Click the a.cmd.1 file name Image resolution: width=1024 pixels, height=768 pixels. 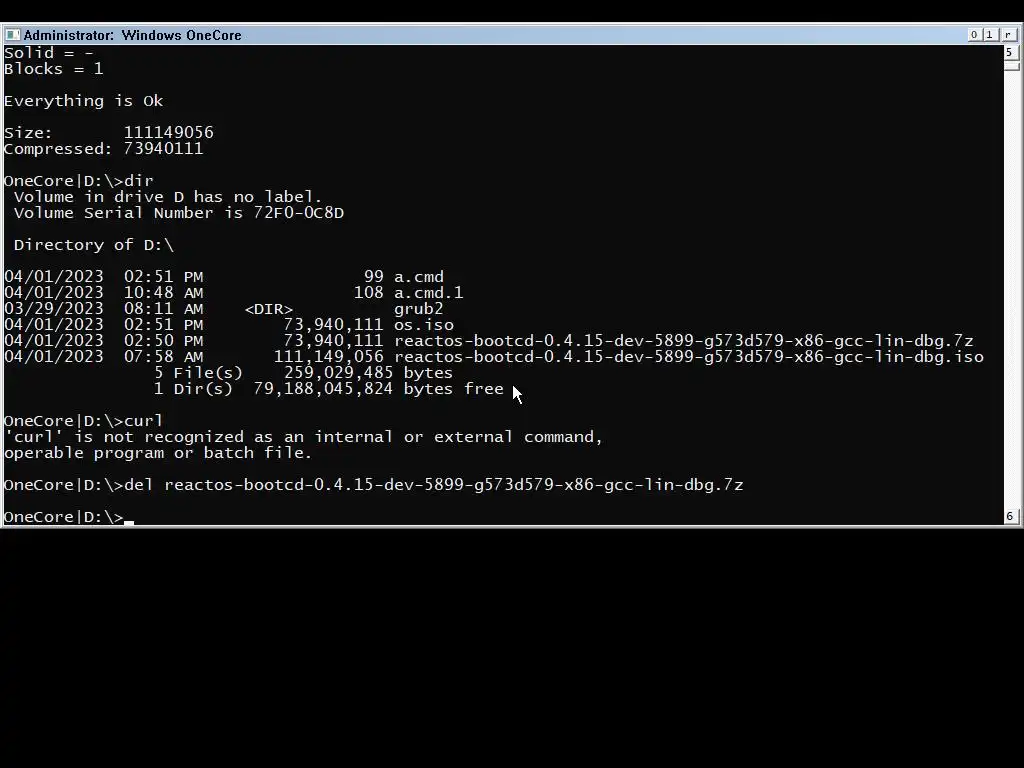[x=428, y=293]
